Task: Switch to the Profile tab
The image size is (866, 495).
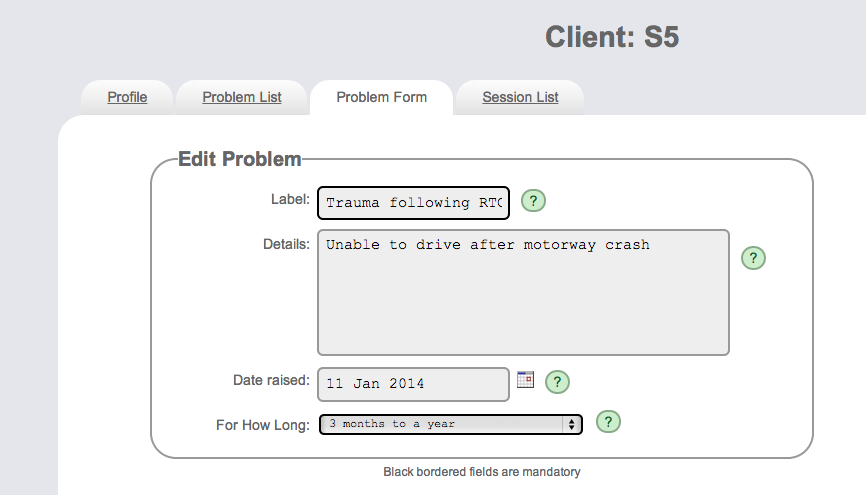Action: [x=127, y=97]
